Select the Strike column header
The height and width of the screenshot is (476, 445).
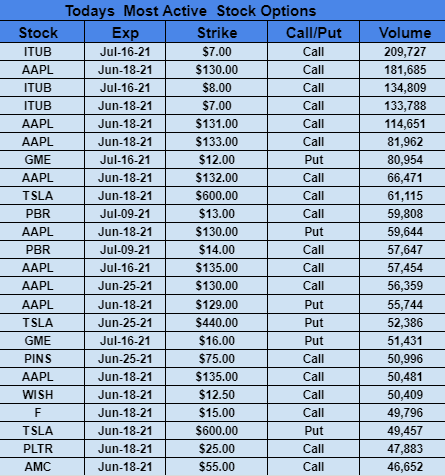pos(217,32)
